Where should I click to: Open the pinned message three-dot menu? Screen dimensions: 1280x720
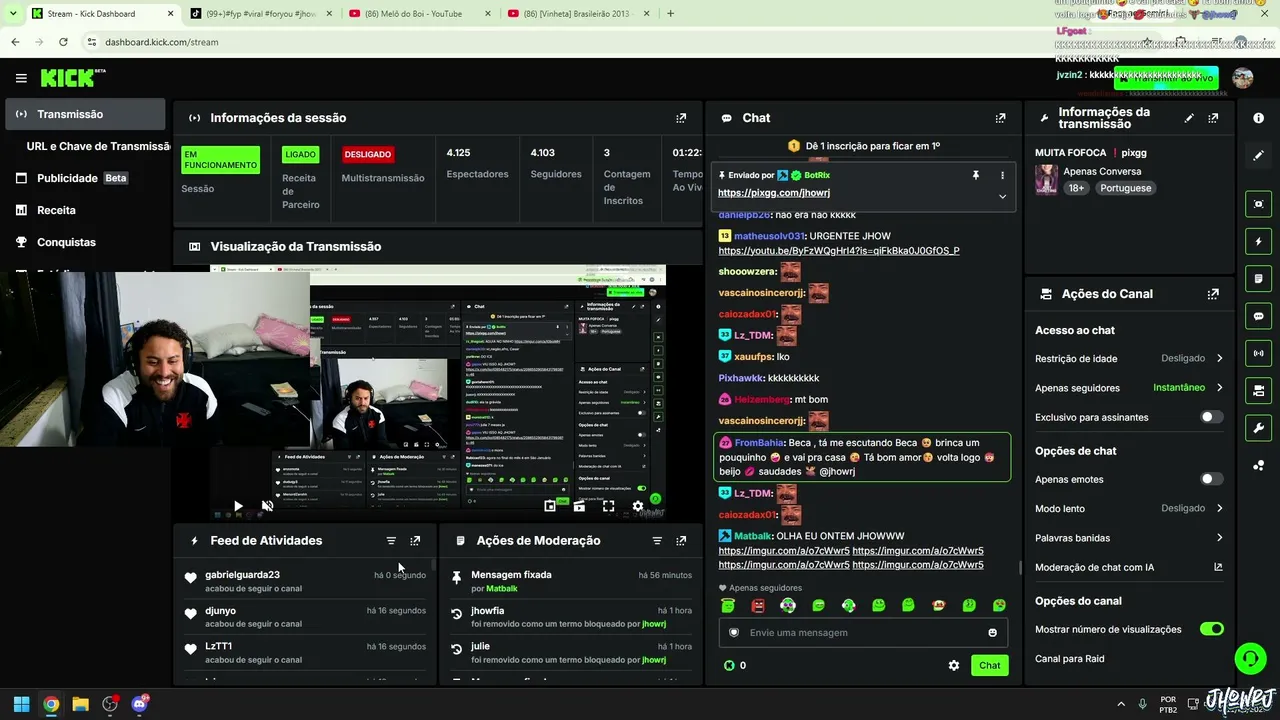coord(1002,175)
